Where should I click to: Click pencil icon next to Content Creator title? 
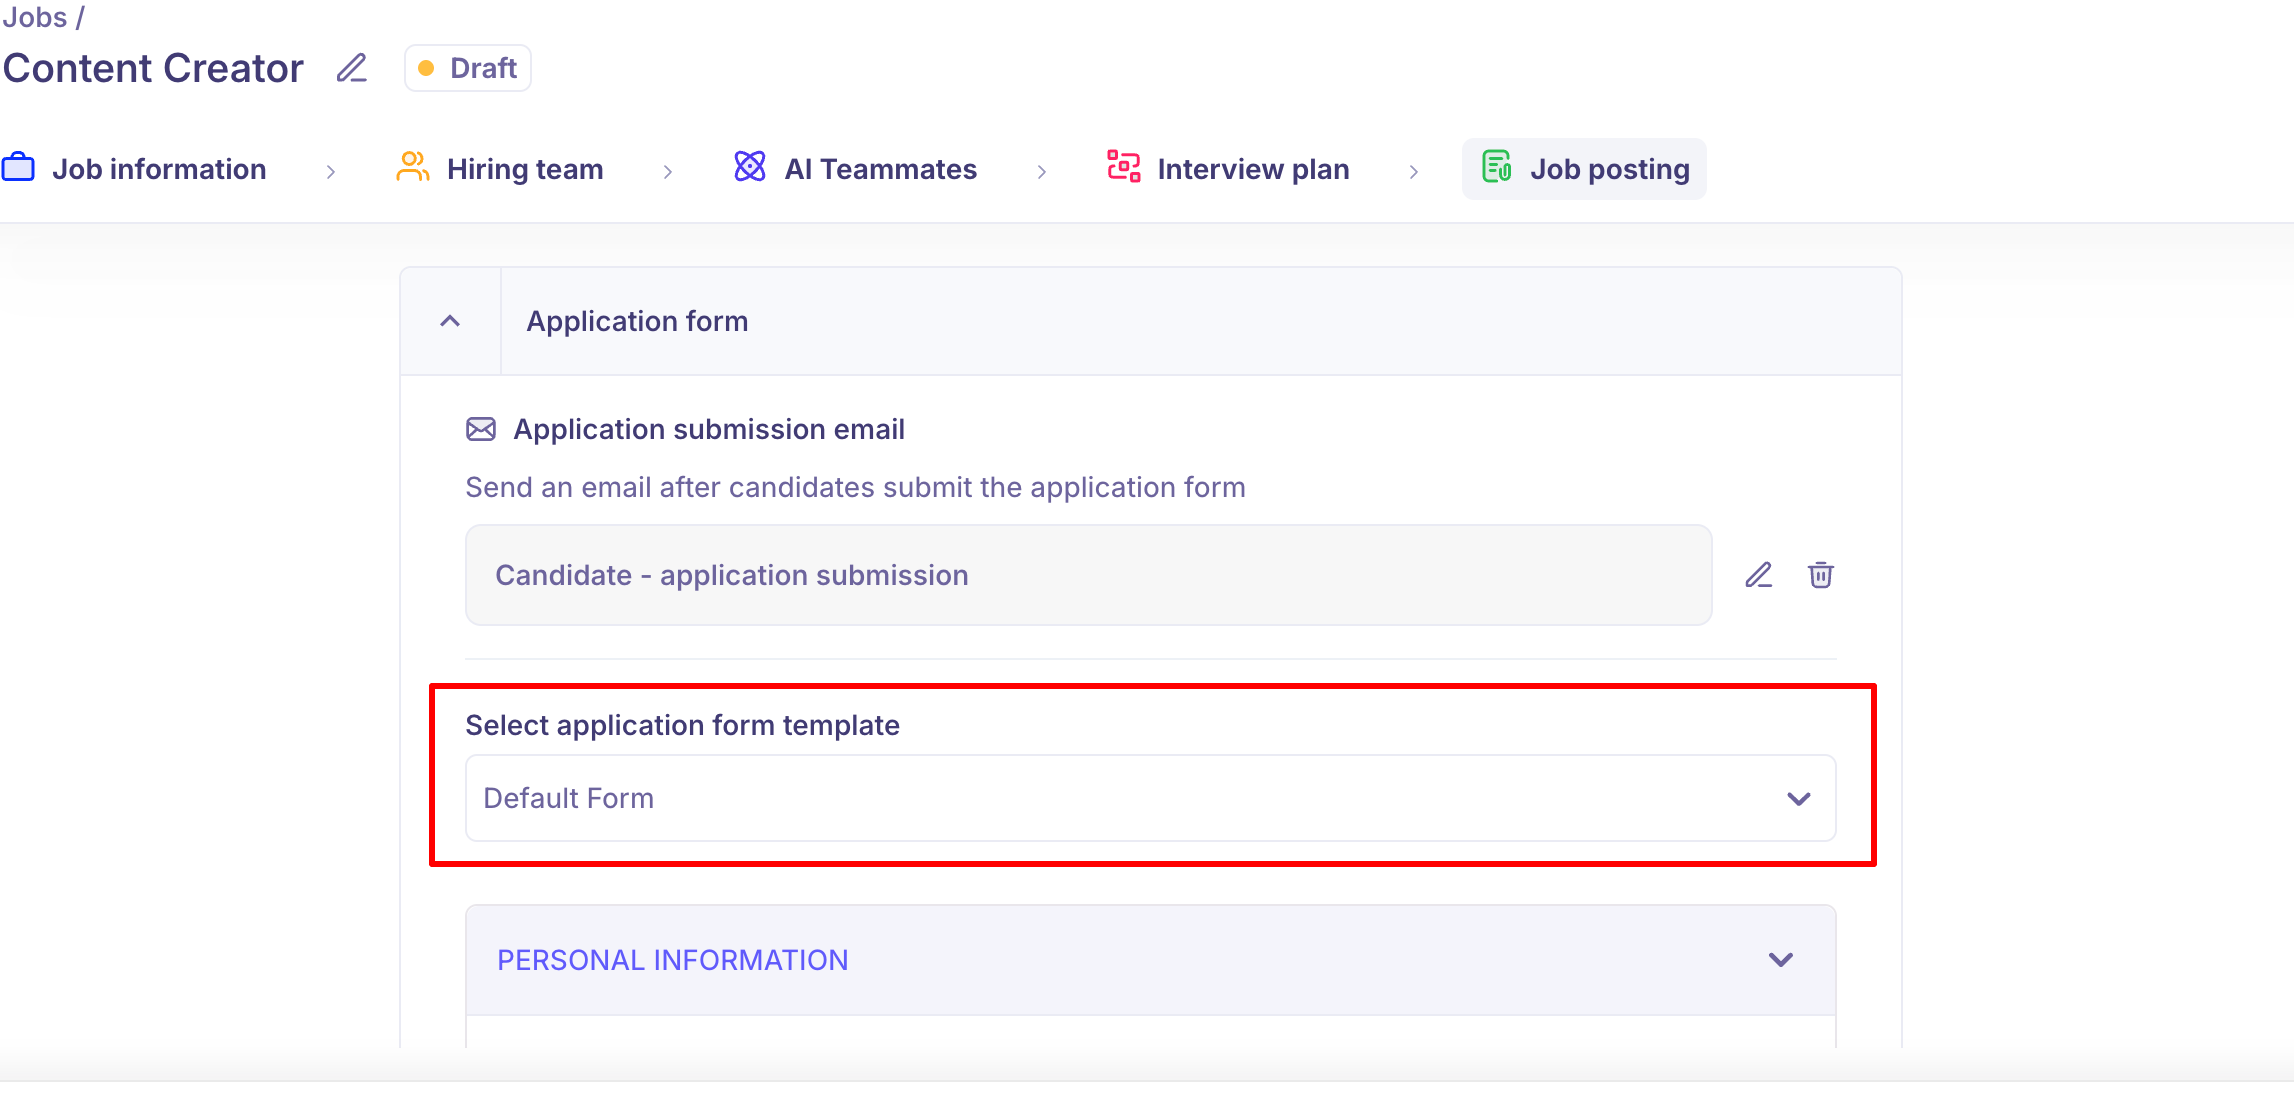click(351, 68)
